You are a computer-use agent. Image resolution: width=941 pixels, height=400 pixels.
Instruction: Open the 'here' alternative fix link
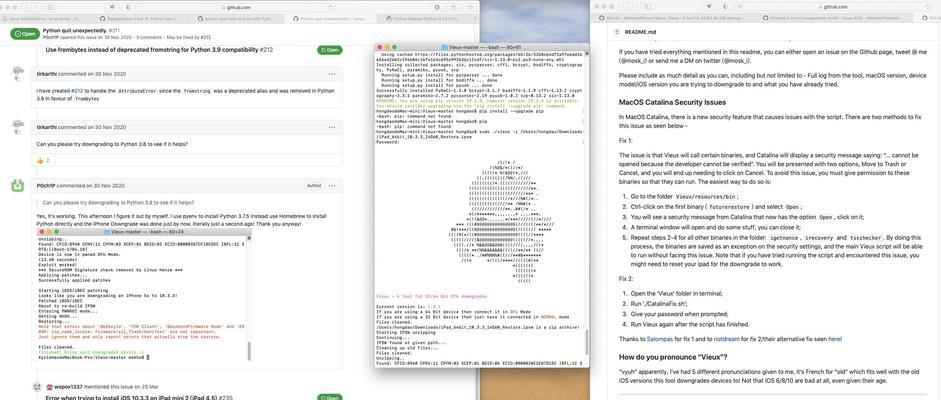[835, 339]
